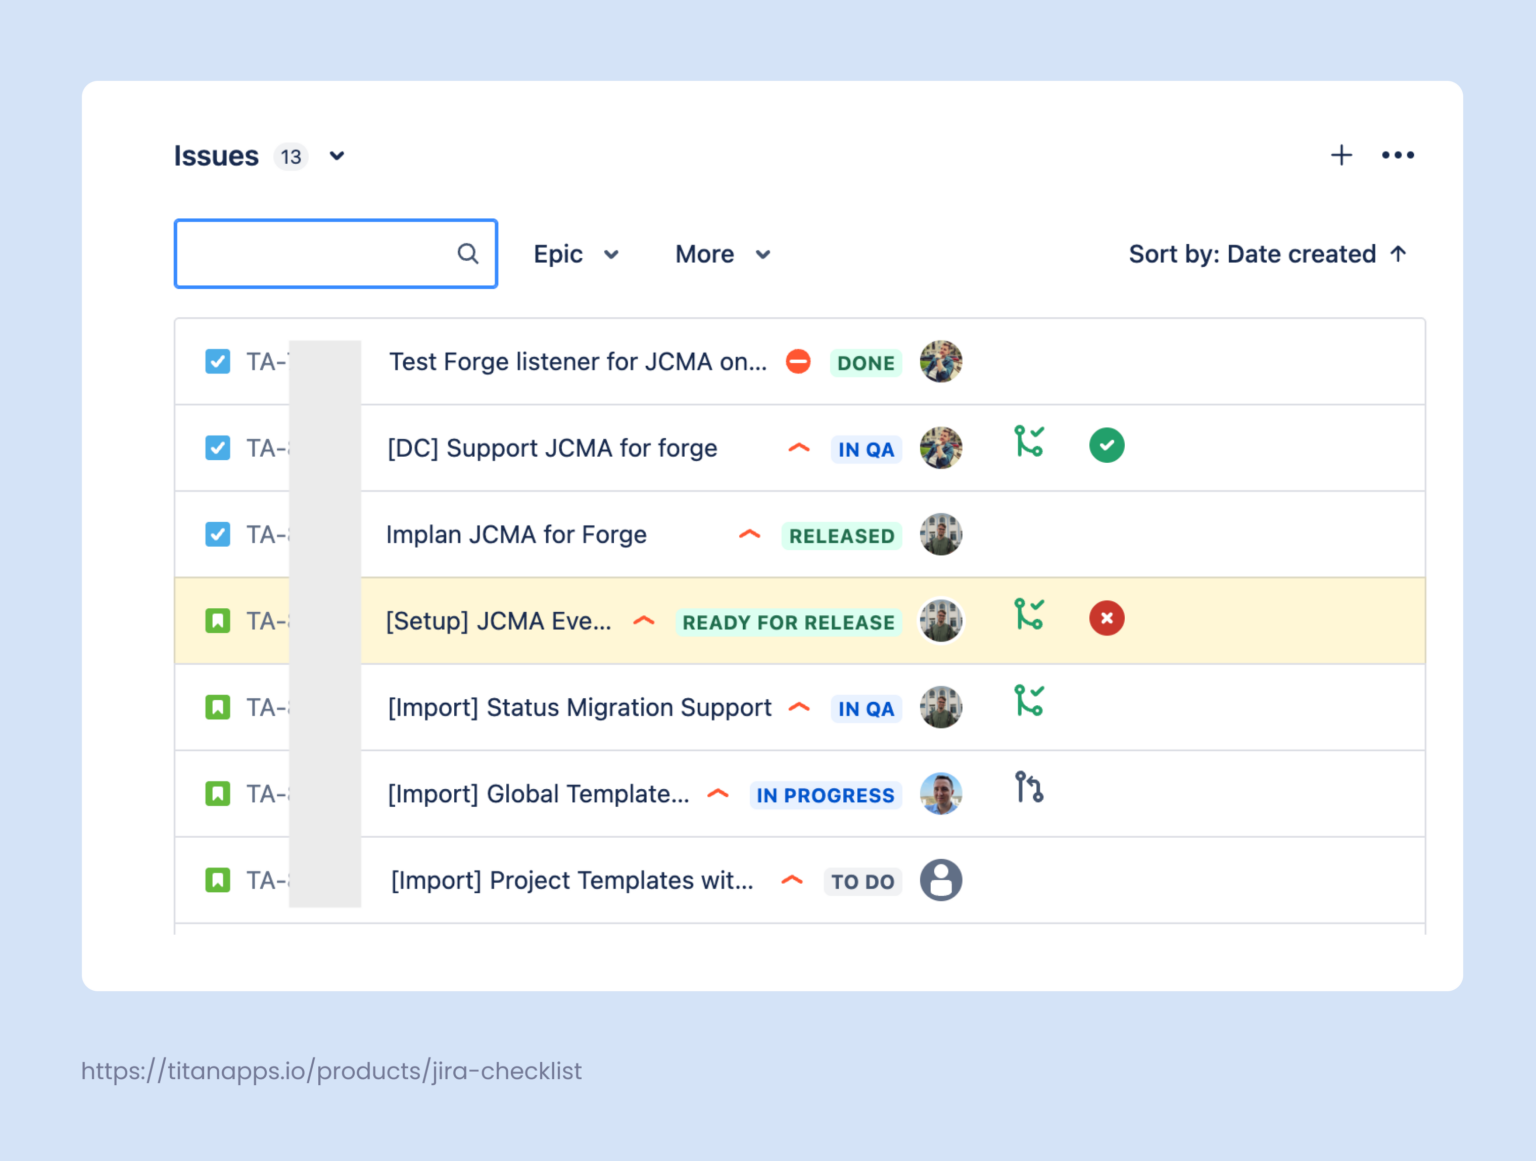Click the red 'no entry' icon next to Test Forge listener
Screen dimensions: 1536x1161
(x=798, y=362)
